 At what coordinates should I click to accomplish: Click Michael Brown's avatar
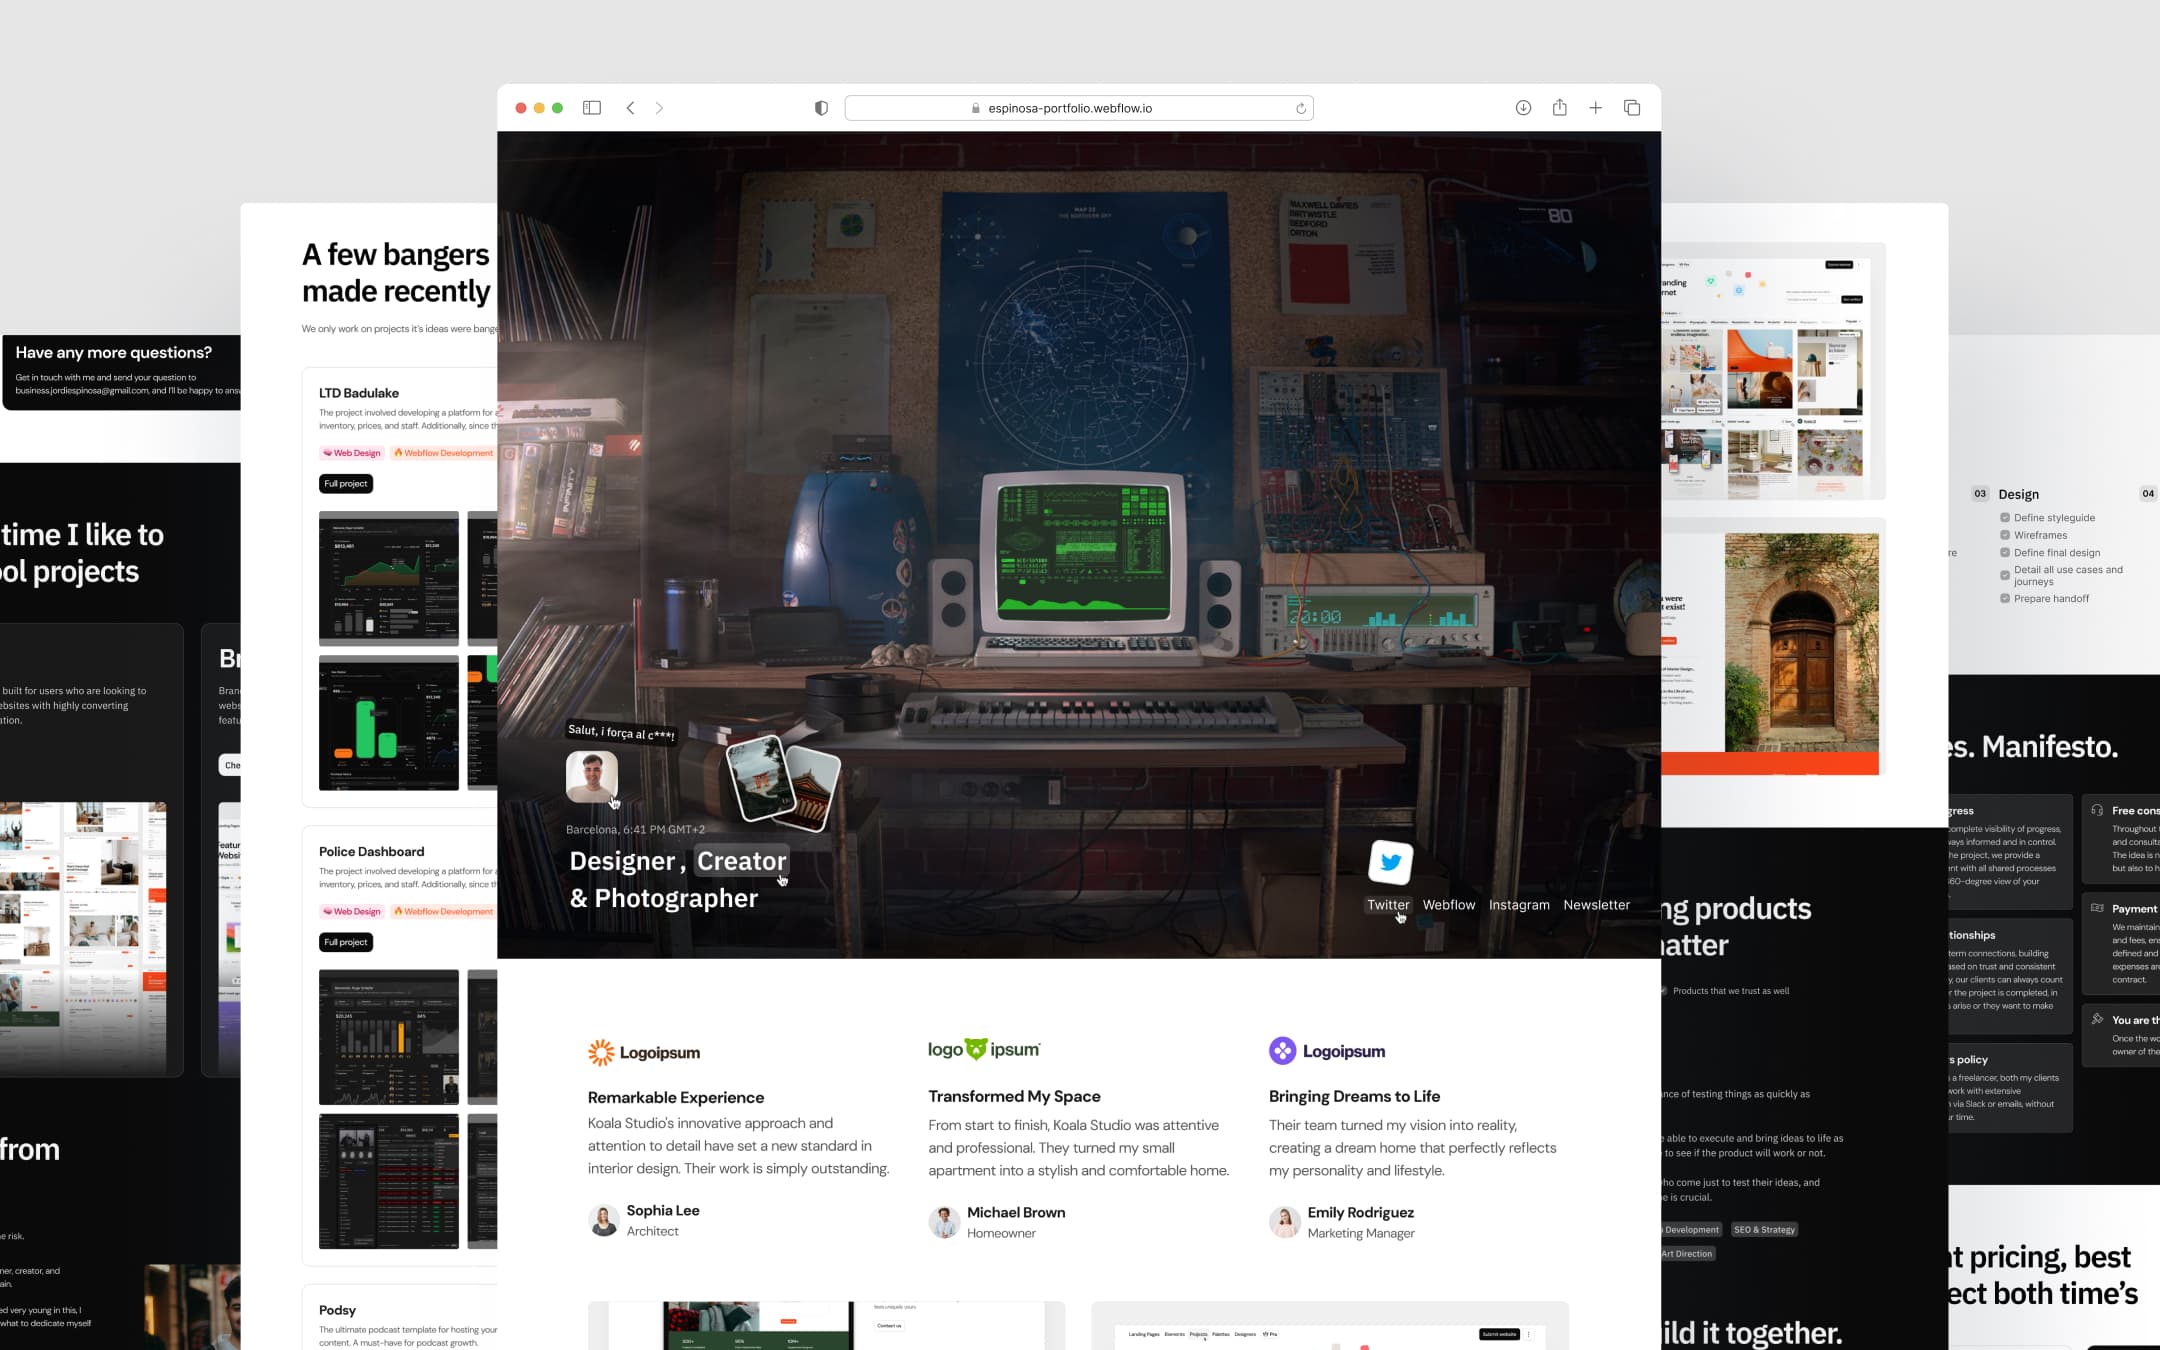click(944, 1222)
